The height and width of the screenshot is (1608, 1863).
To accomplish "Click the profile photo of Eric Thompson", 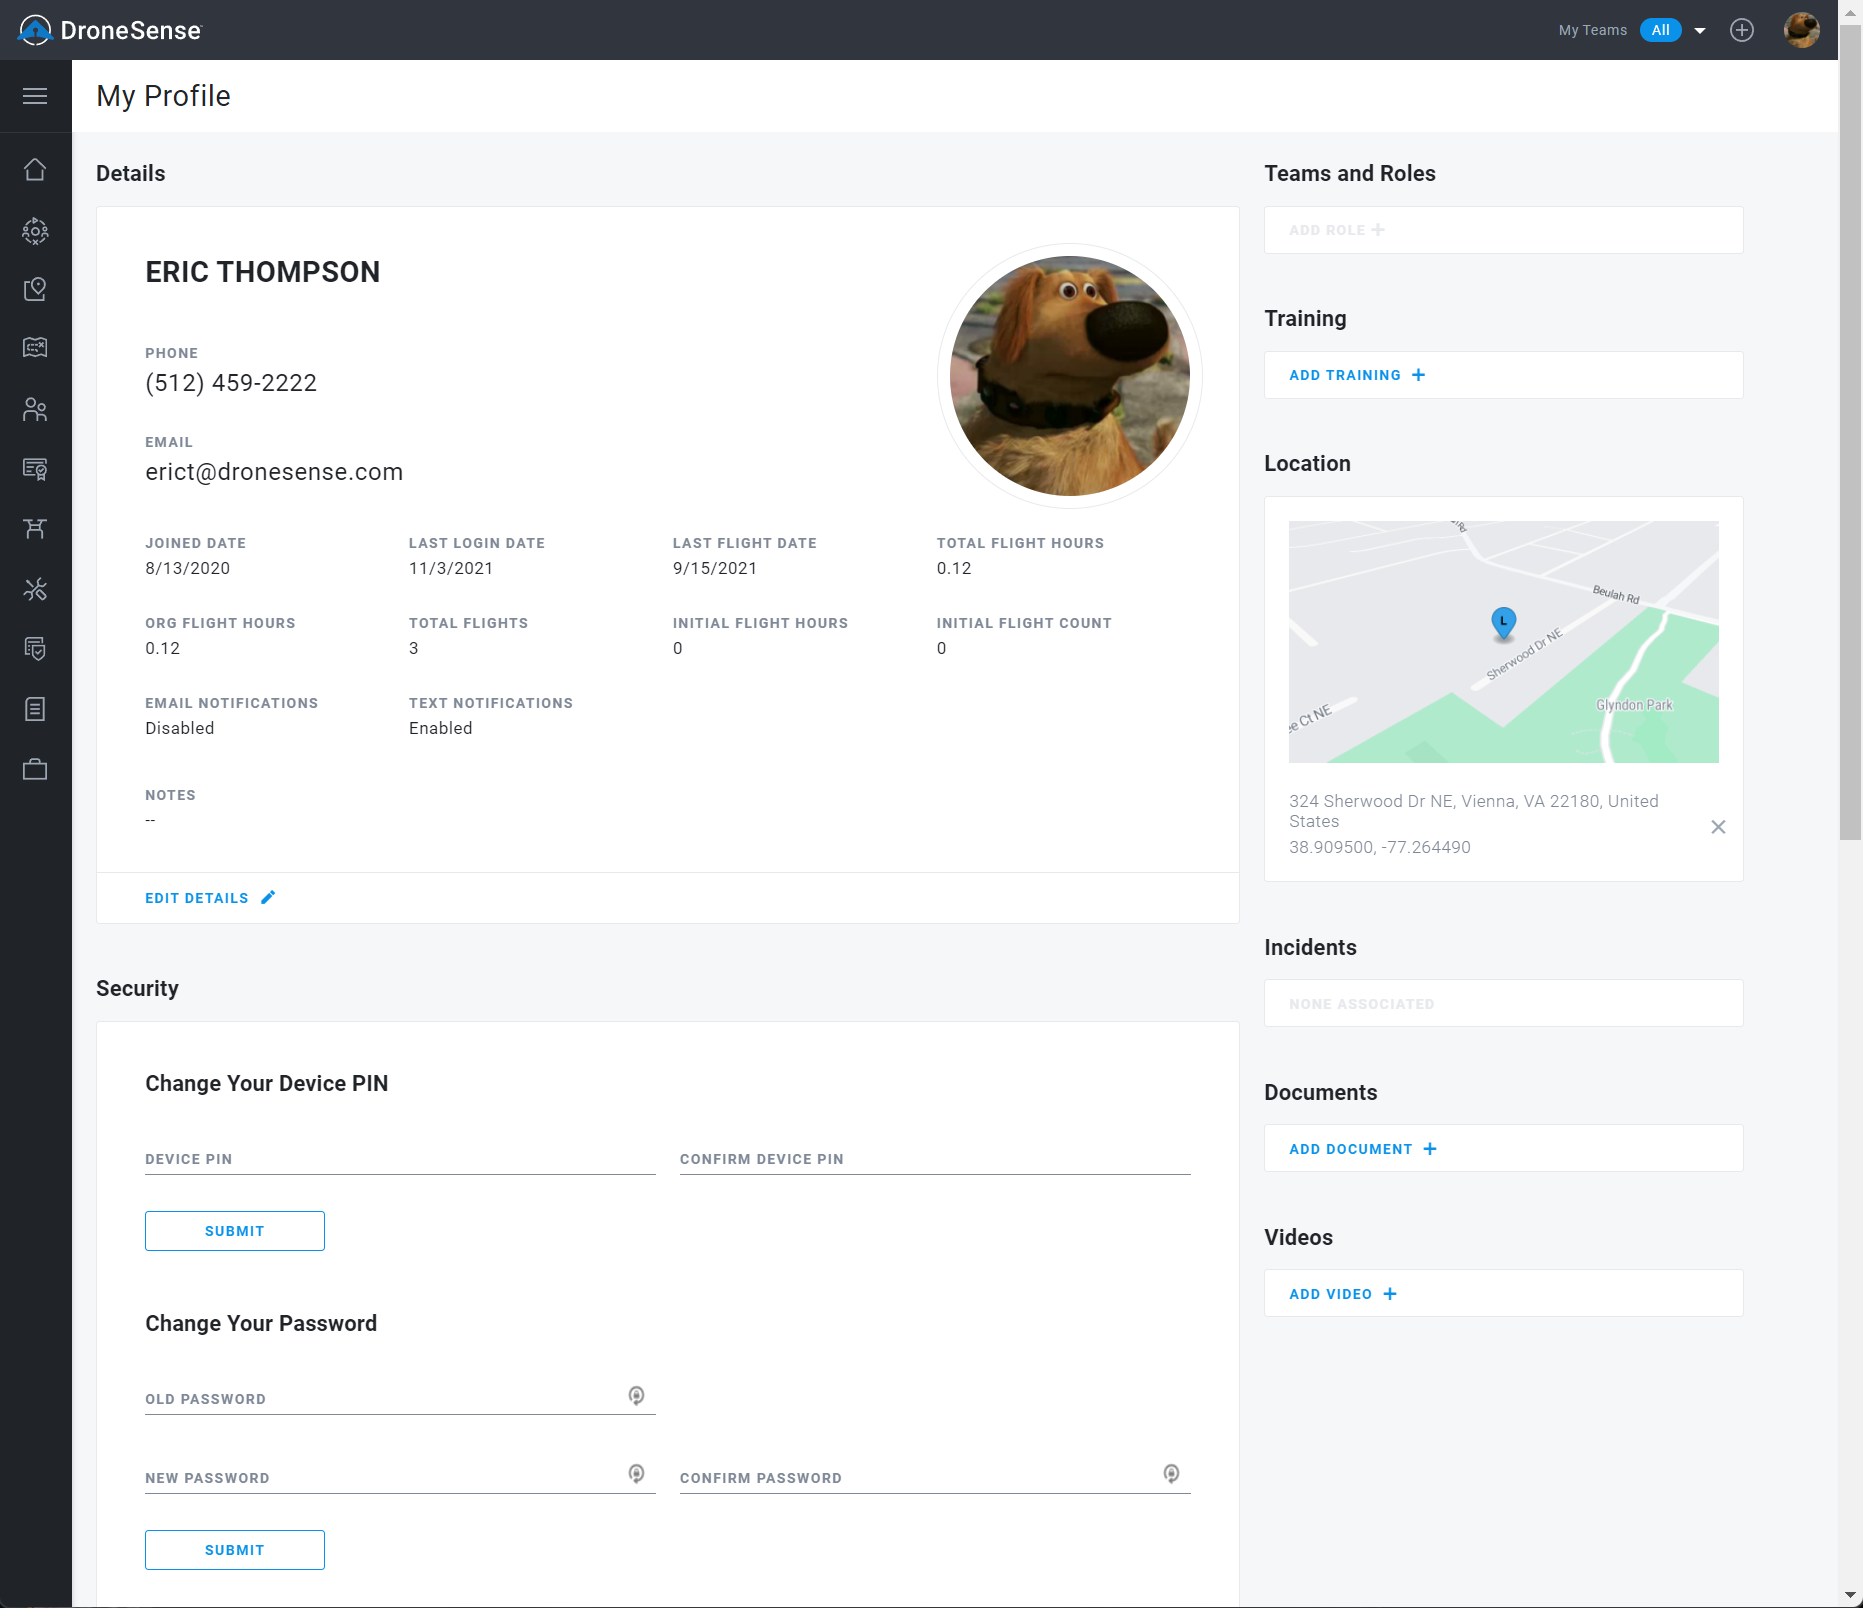I will click(x=1070, y=376).
